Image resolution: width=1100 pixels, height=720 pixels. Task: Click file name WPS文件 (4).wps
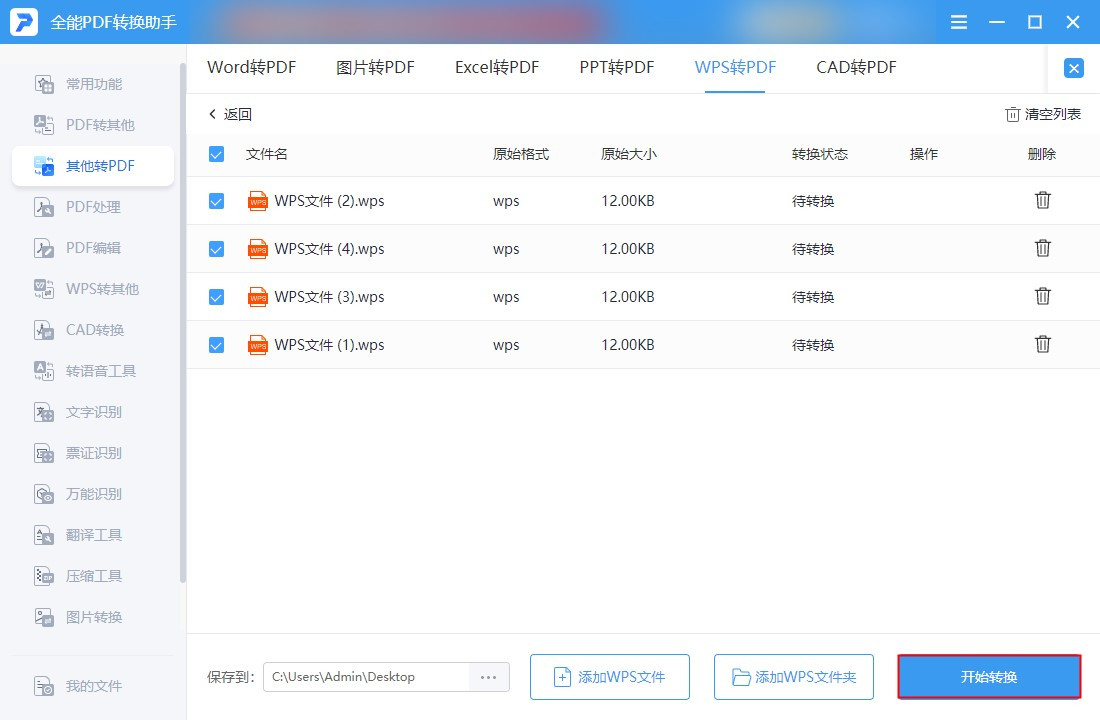pos(329,249)
